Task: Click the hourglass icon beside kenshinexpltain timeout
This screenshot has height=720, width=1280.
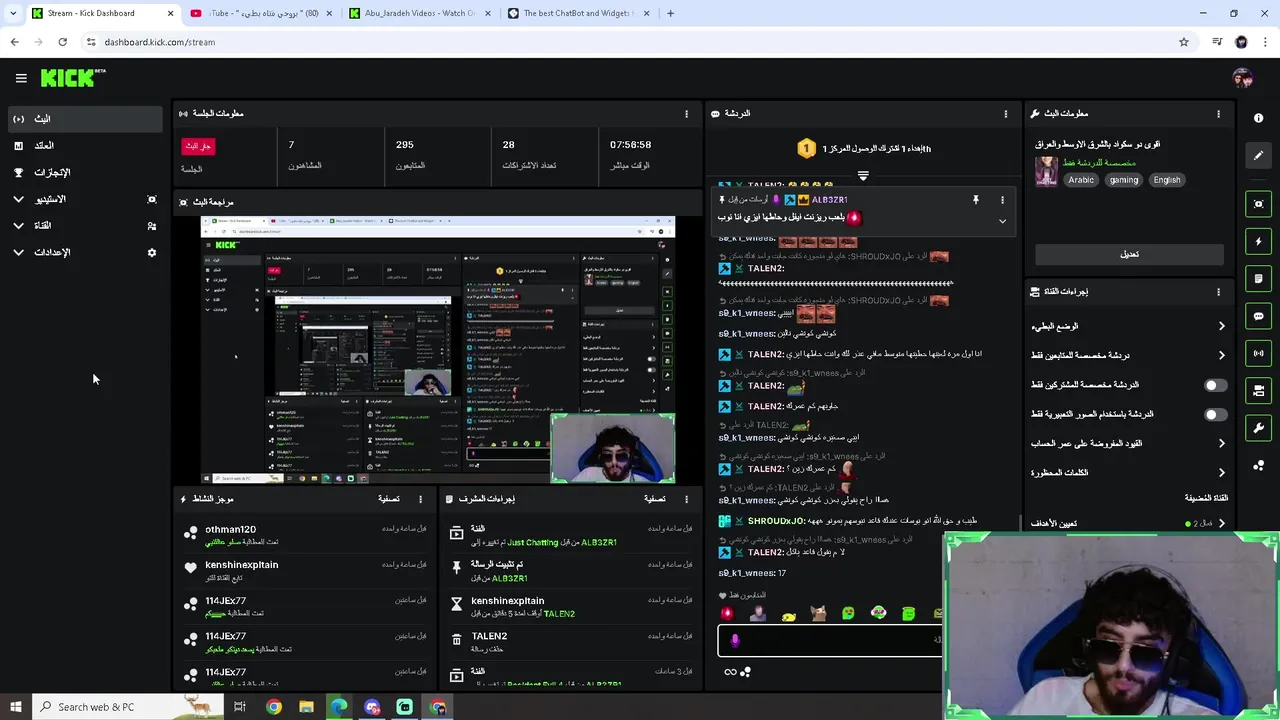Action: (x=457, y=604)
